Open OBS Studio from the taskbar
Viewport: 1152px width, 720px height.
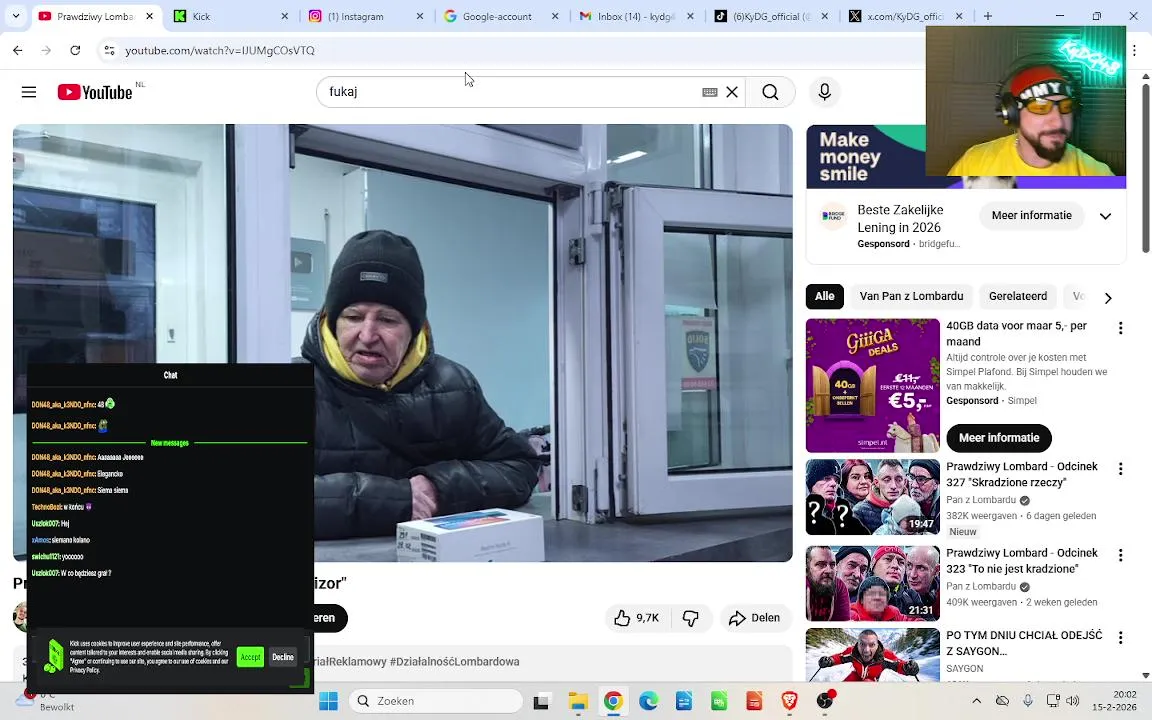[825, 701]
